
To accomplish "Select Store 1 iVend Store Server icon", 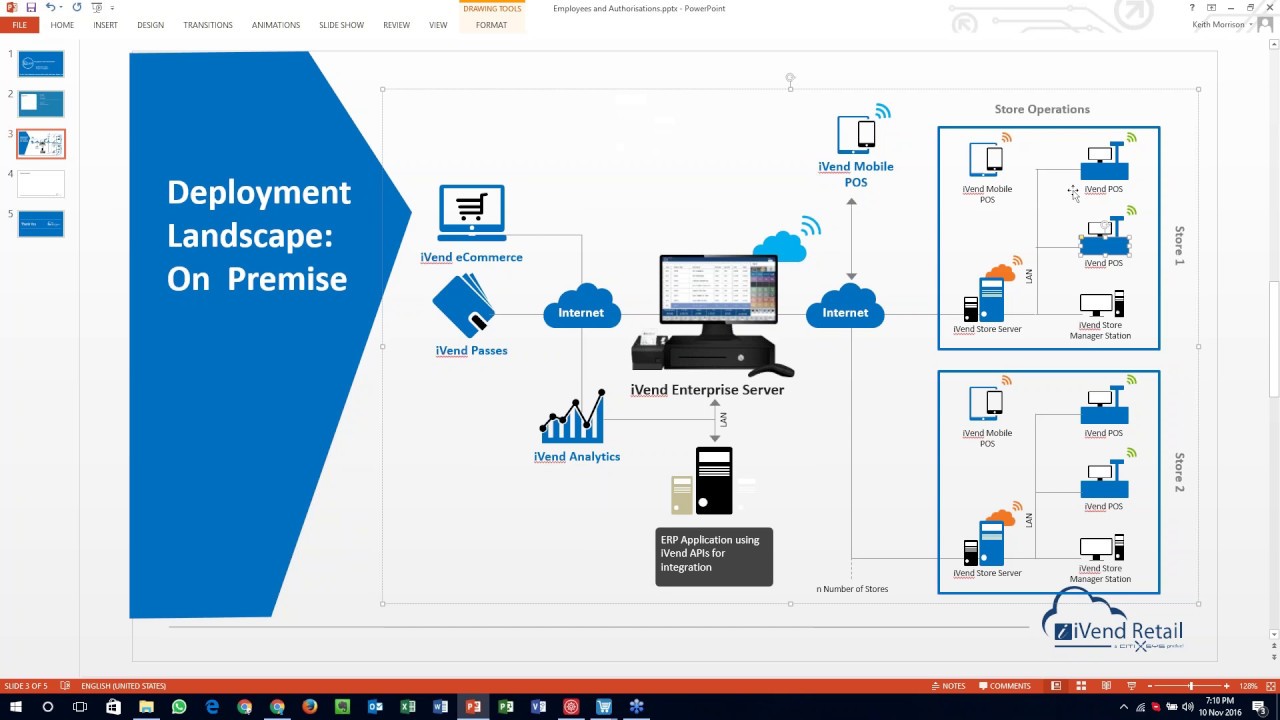I will [x=985, y=297].
